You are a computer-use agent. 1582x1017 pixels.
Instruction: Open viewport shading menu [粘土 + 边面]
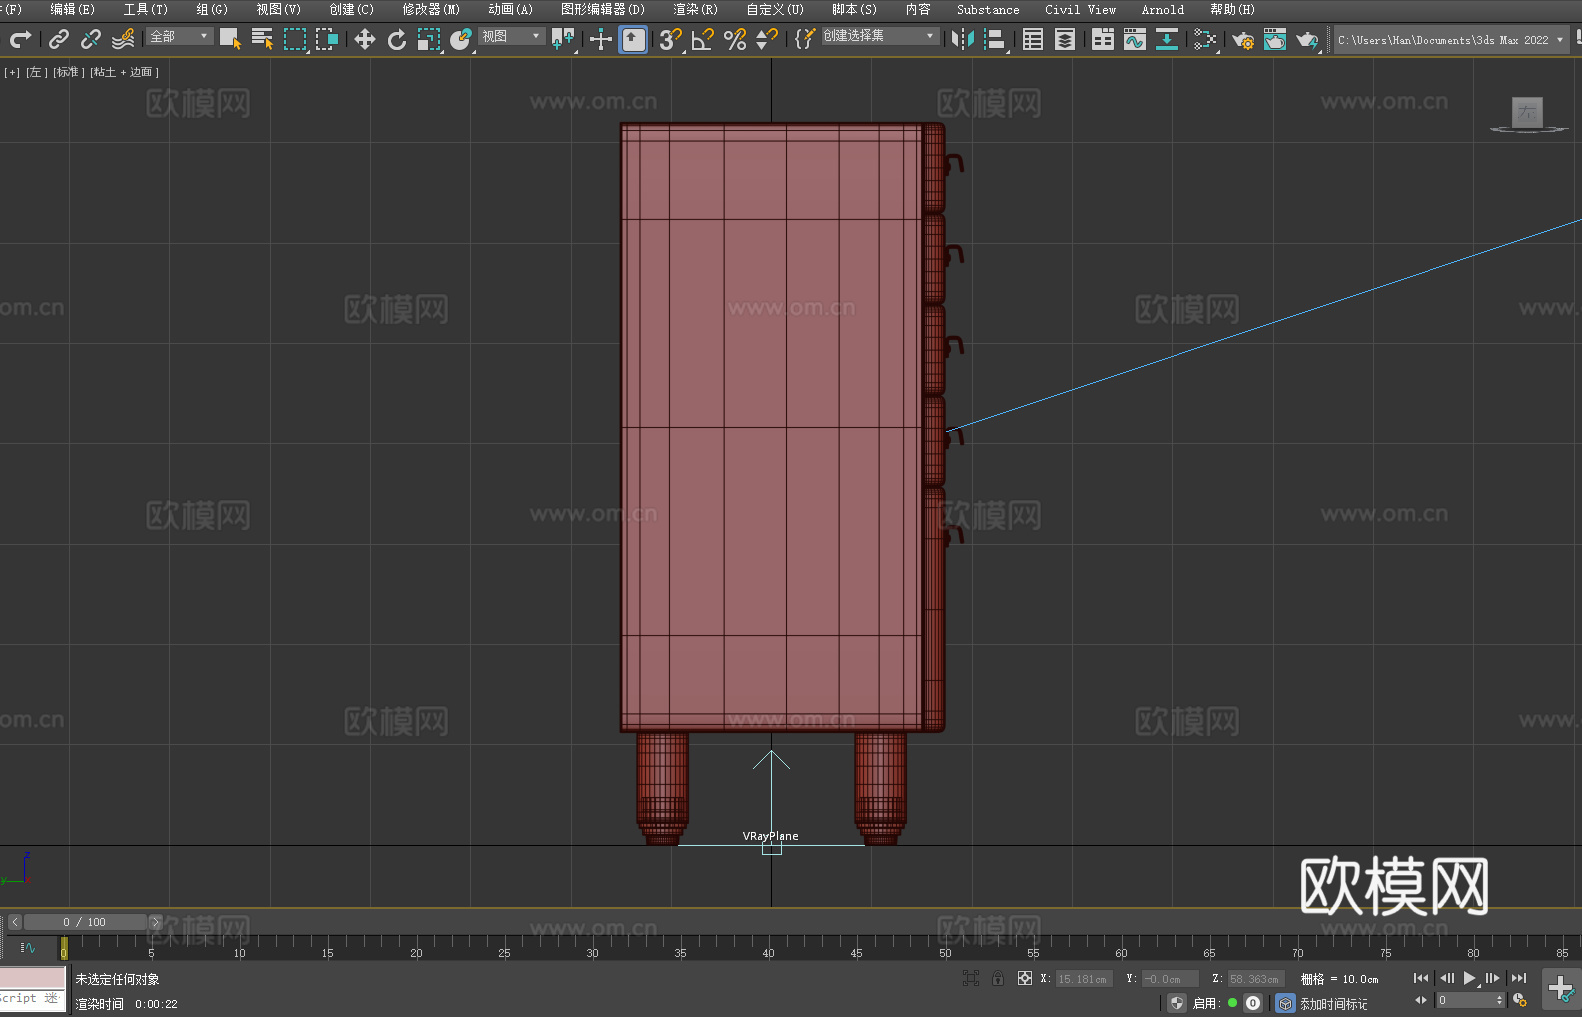124,72
